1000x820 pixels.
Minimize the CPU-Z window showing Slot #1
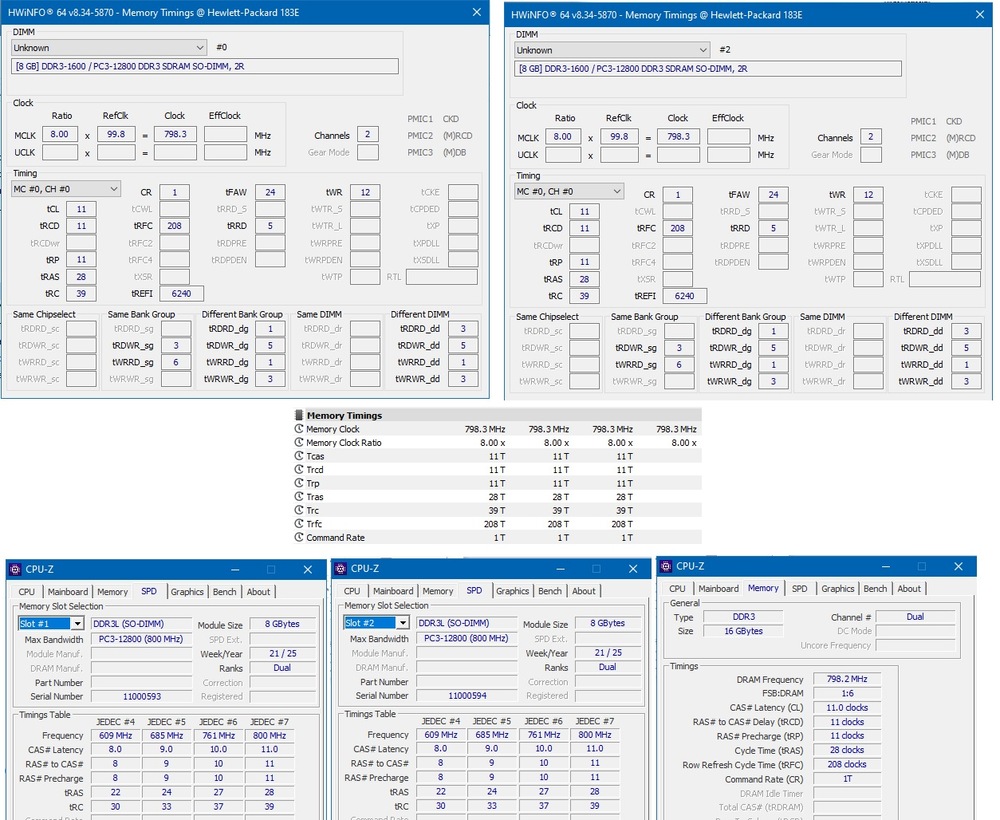(x=235, y=569)
